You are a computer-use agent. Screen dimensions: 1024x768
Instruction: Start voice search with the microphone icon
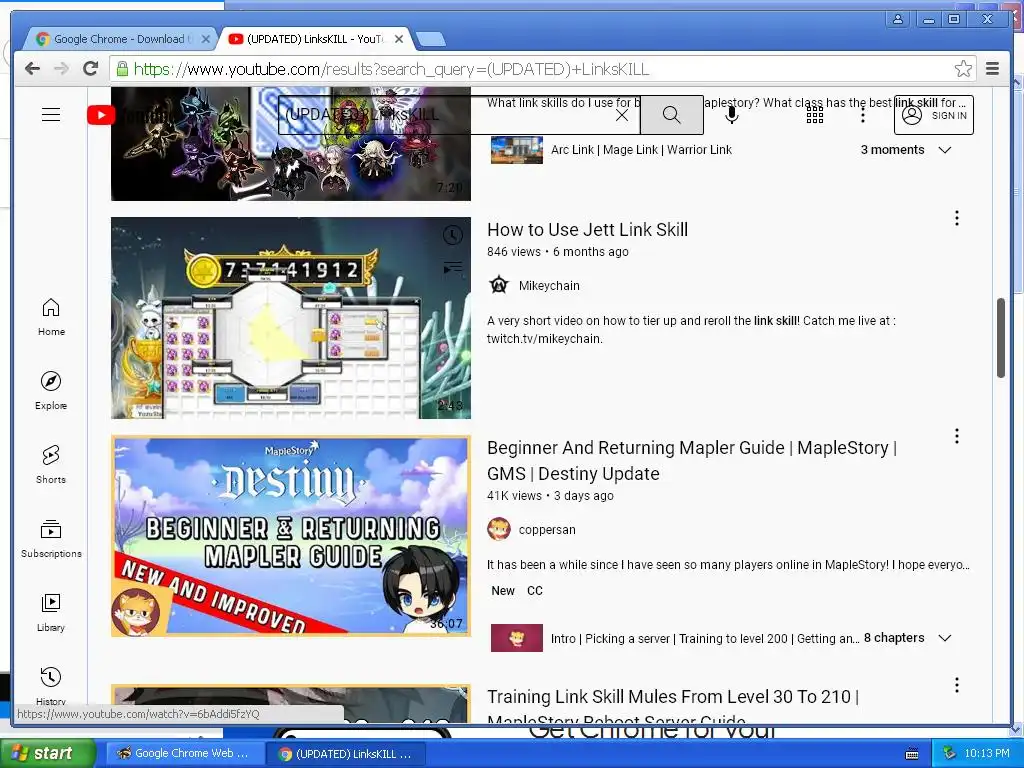[732, 115]
